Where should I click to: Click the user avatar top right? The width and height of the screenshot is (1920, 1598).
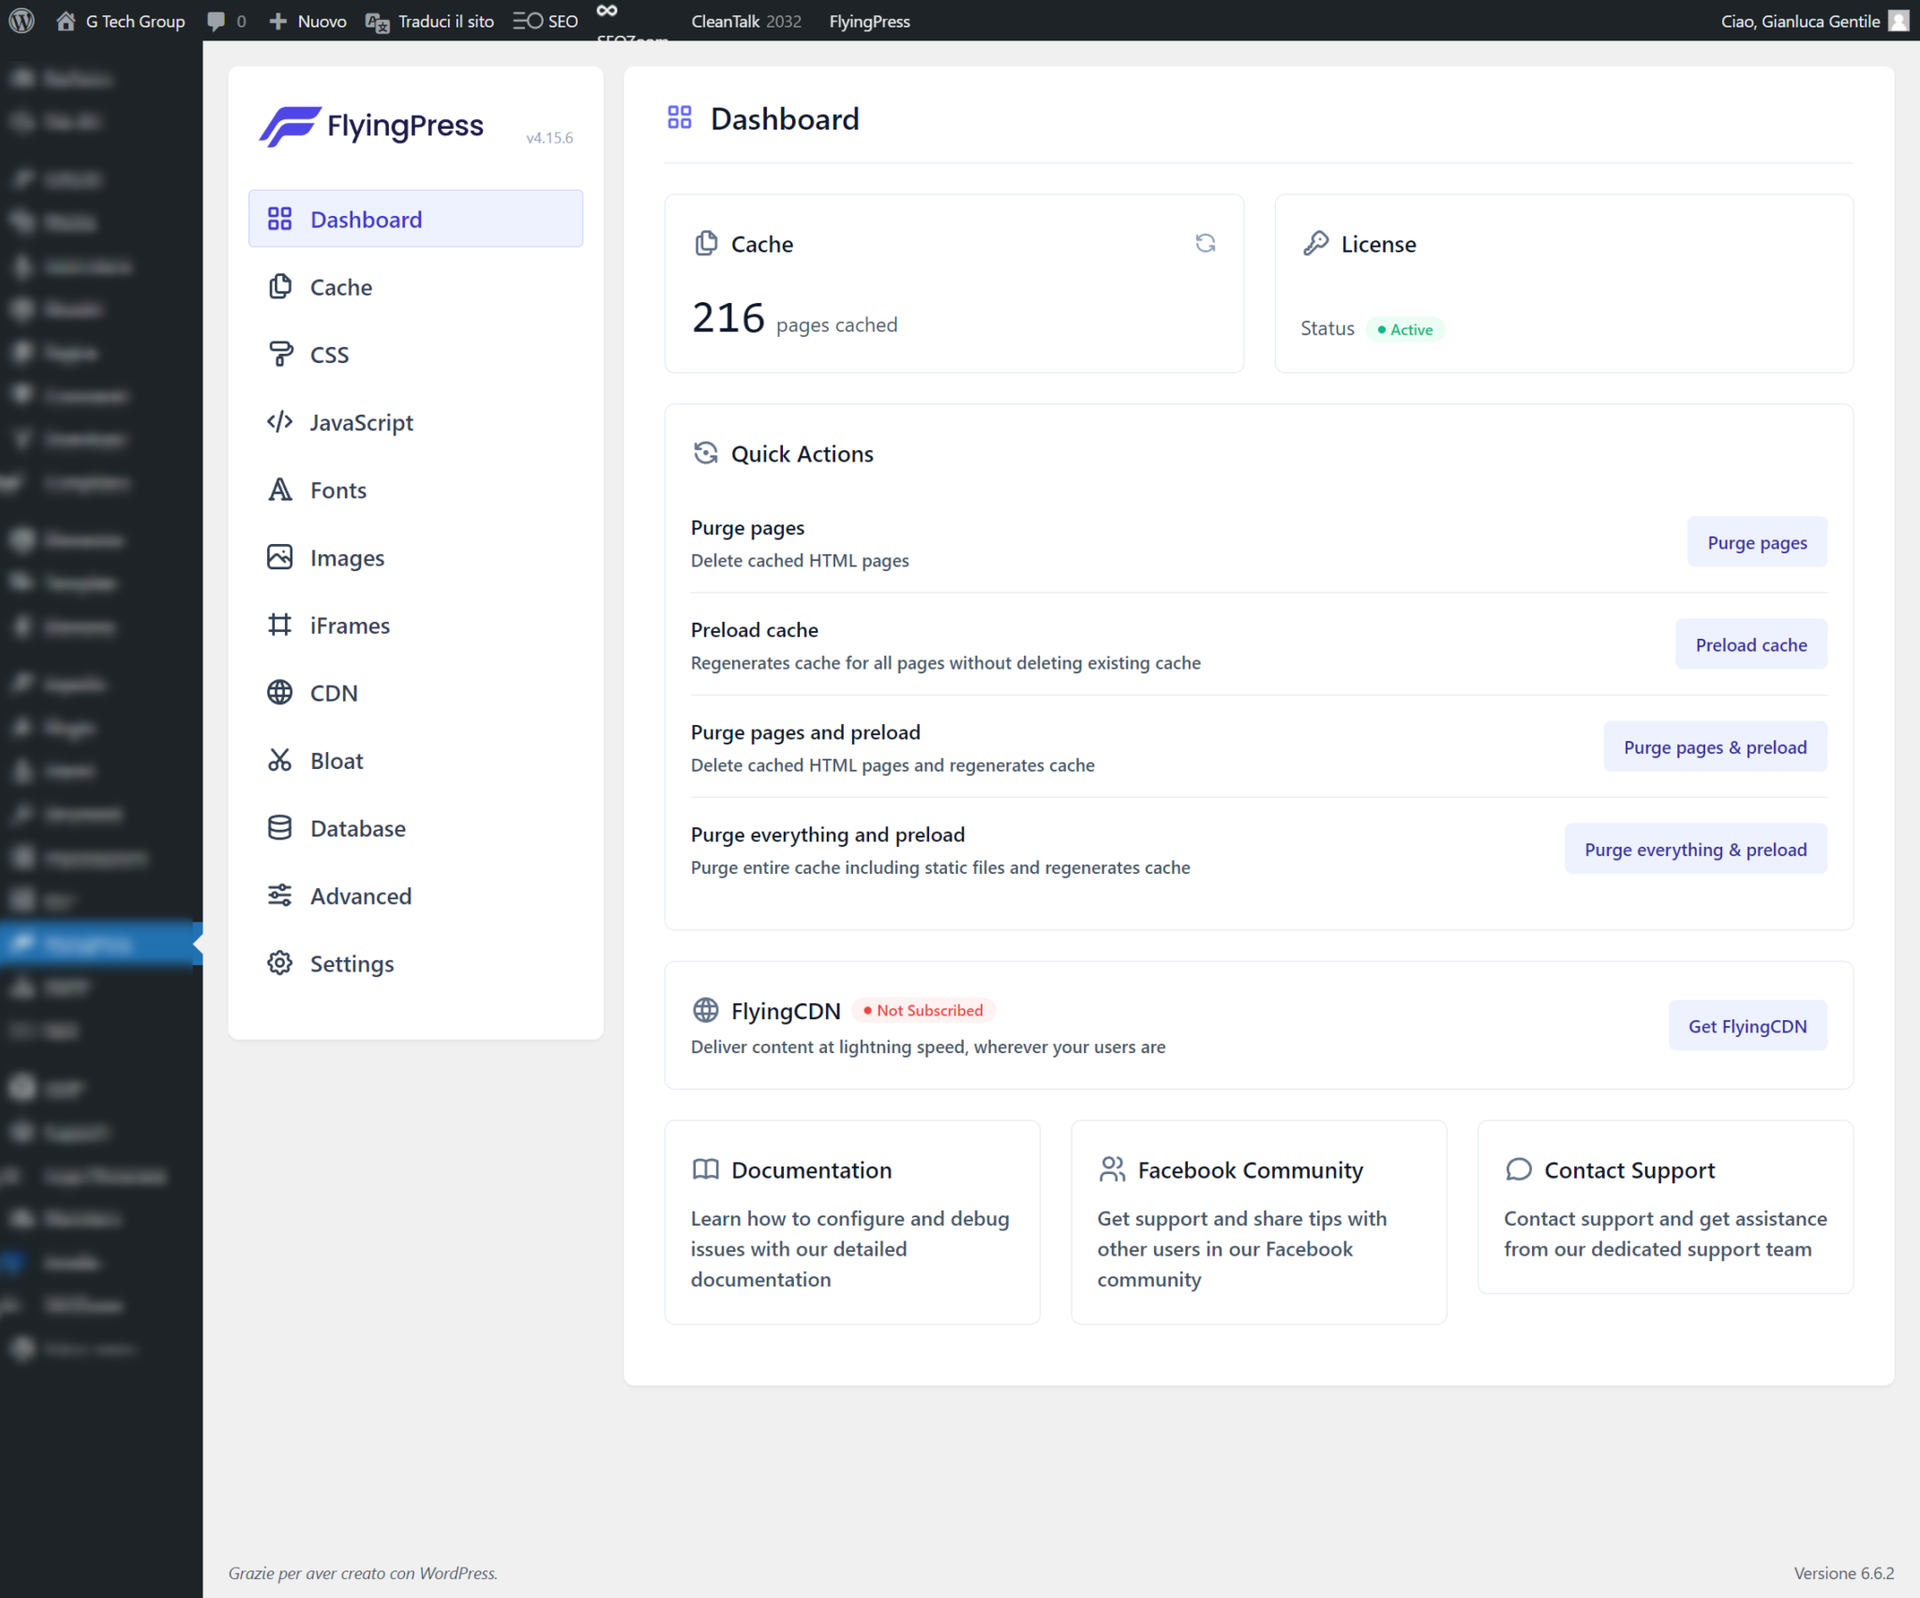click(1898, 21)
